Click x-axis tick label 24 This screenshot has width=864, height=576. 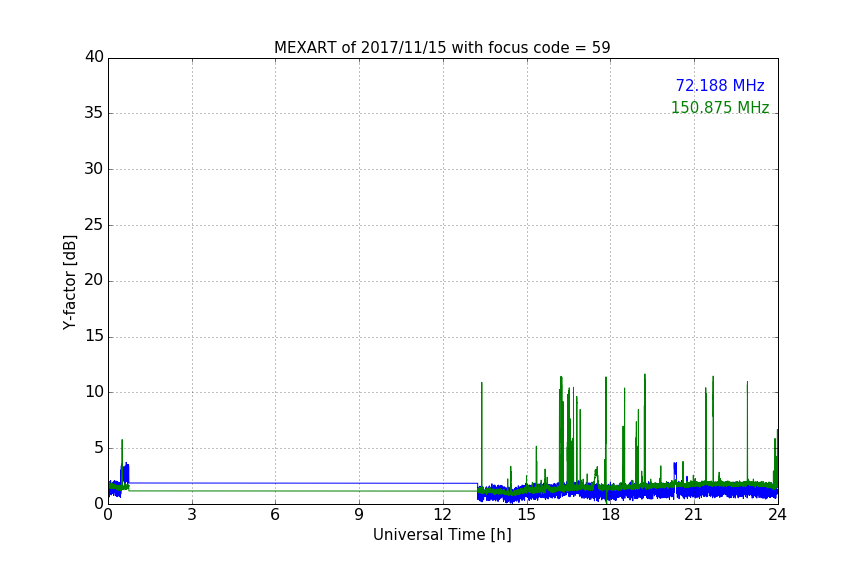777,515
